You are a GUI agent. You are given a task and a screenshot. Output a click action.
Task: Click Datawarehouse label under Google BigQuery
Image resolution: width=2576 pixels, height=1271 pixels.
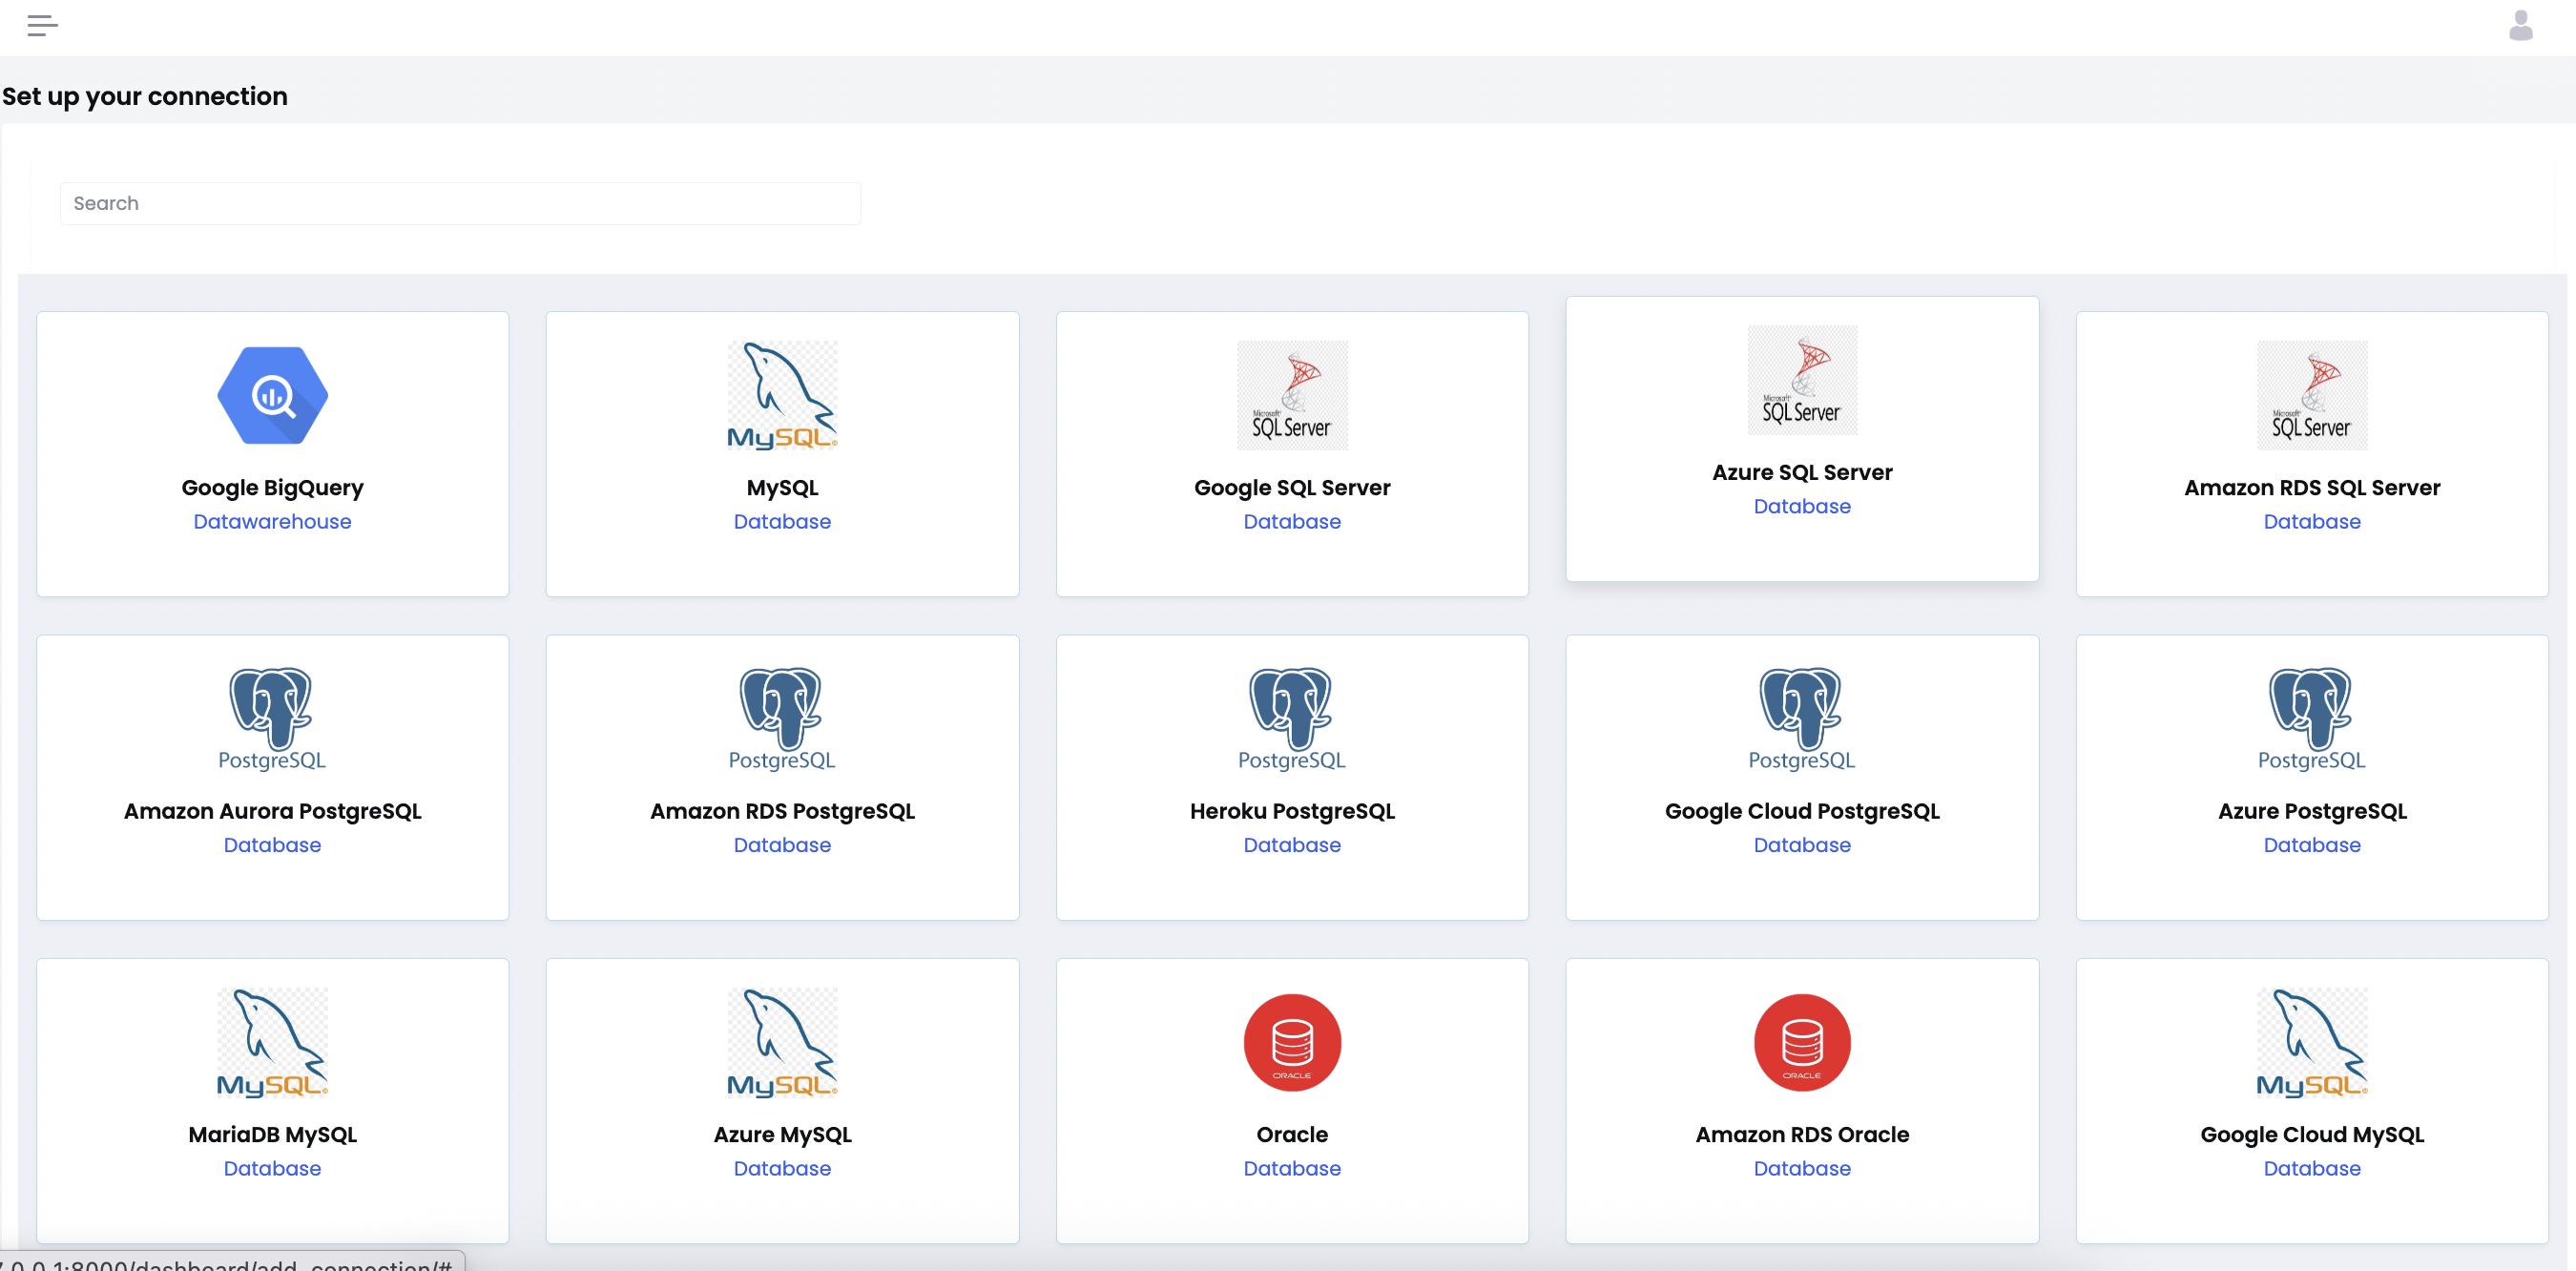click(x=272, y=522)
